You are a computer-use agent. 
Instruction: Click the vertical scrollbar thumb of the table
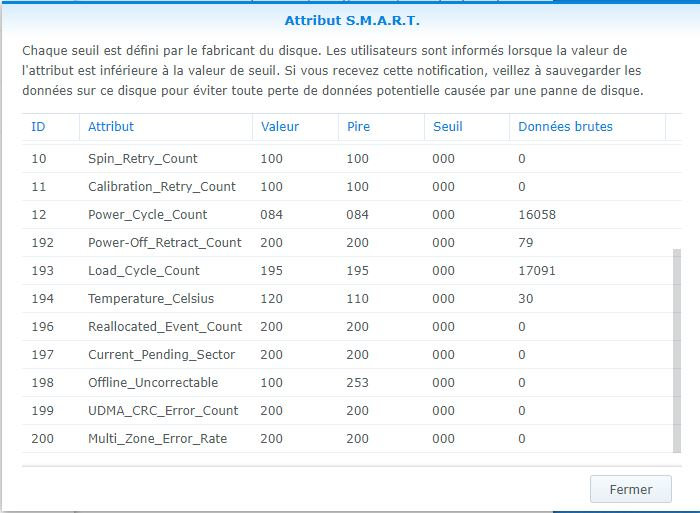point(677,350)
